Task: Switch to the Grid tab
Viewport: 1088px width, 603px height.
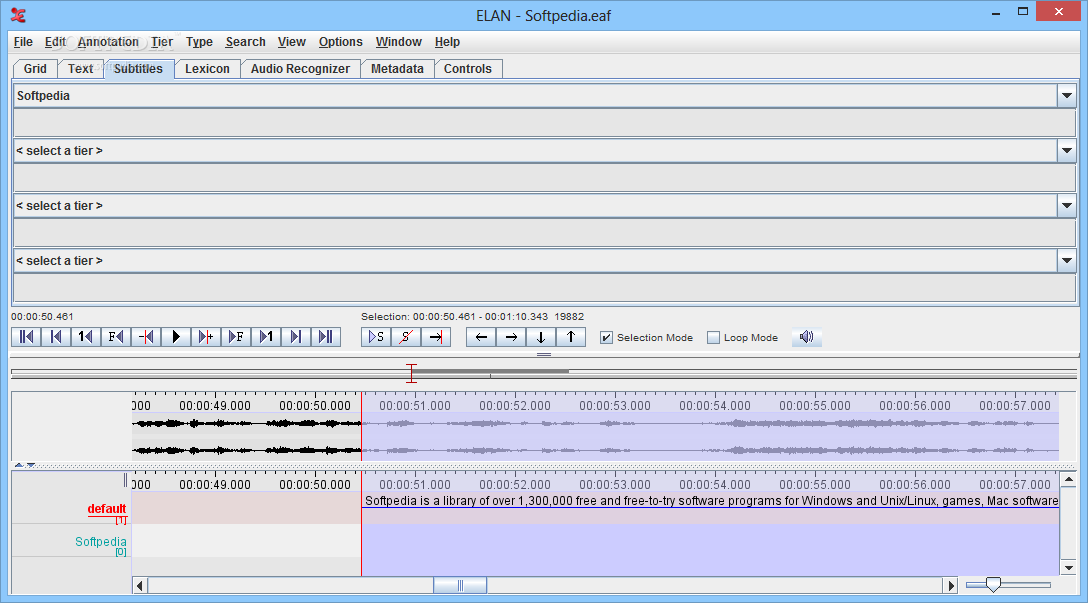Action: [x=35, y=69]
